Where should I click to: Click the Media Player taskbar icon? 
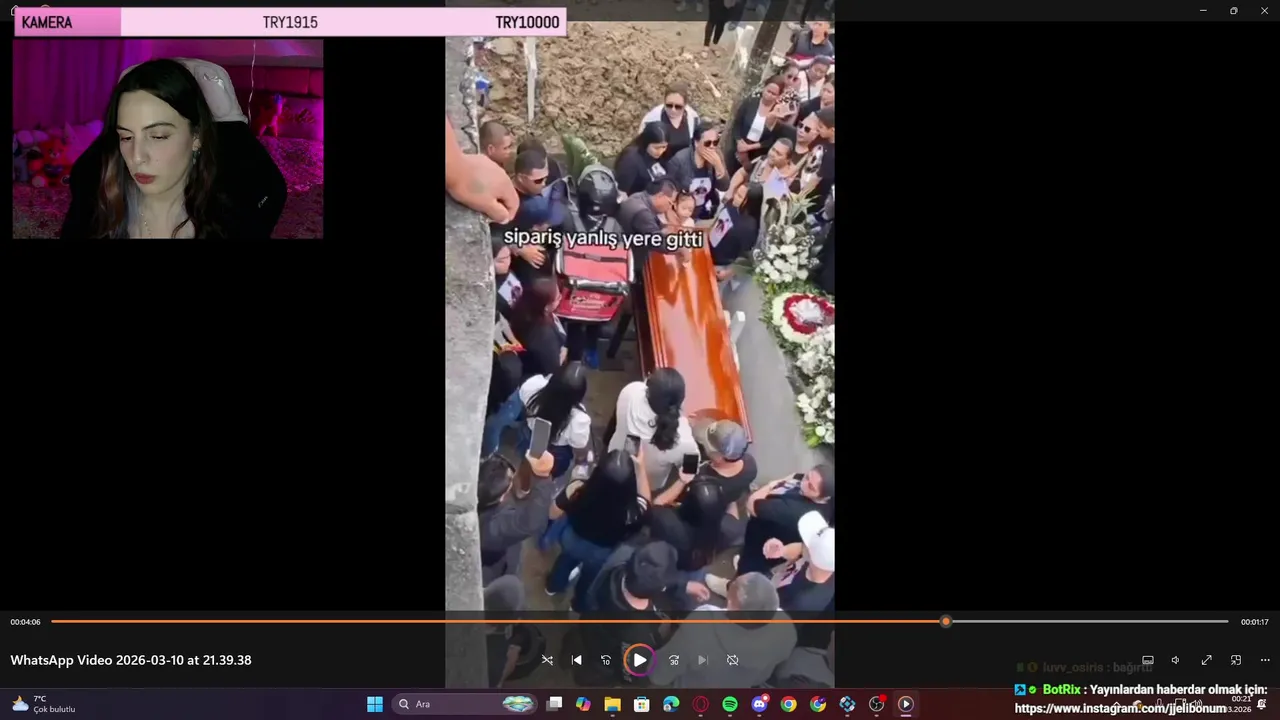tap(905, 704)
